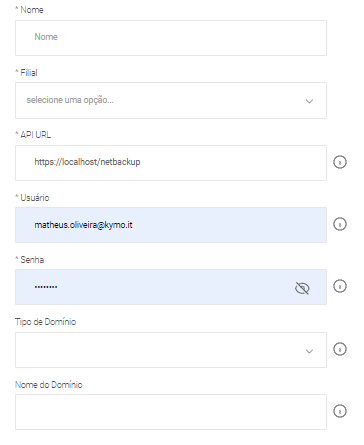Image resolution: width=364 pixels, height=445 pixels.
Task: Select the Usuário field with matheus.oliveira email
Action: [x=171, y=225]
